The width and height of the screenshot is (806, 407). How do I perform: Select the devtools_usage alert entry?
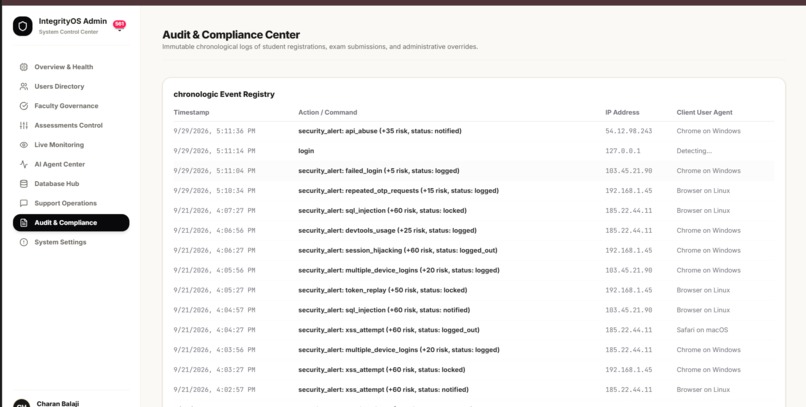[x=473, y=231]
